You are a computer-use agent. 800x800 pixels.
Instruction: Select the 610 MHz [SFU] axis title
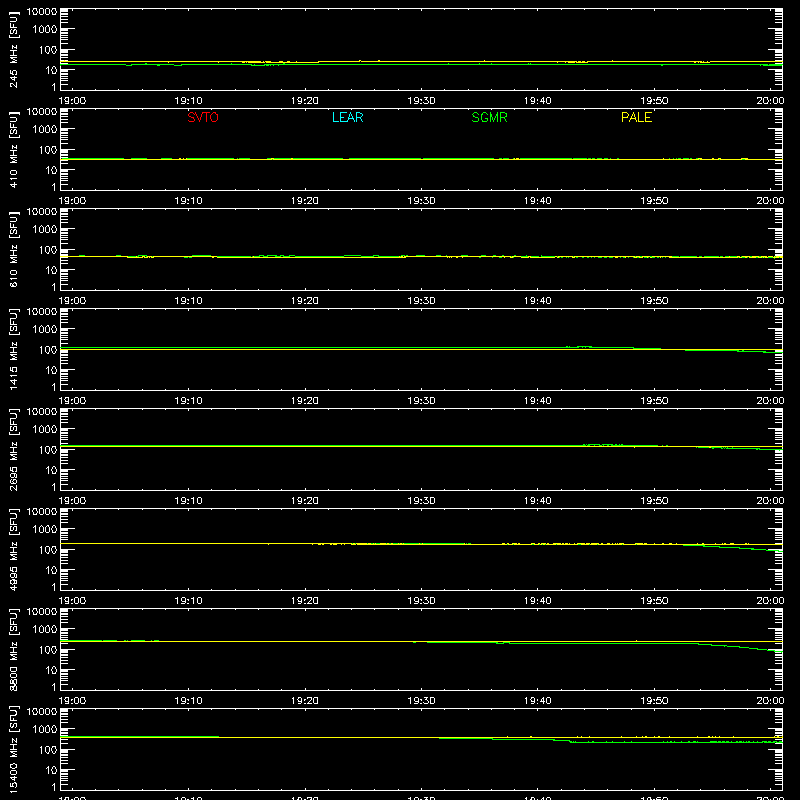(13, 249)
